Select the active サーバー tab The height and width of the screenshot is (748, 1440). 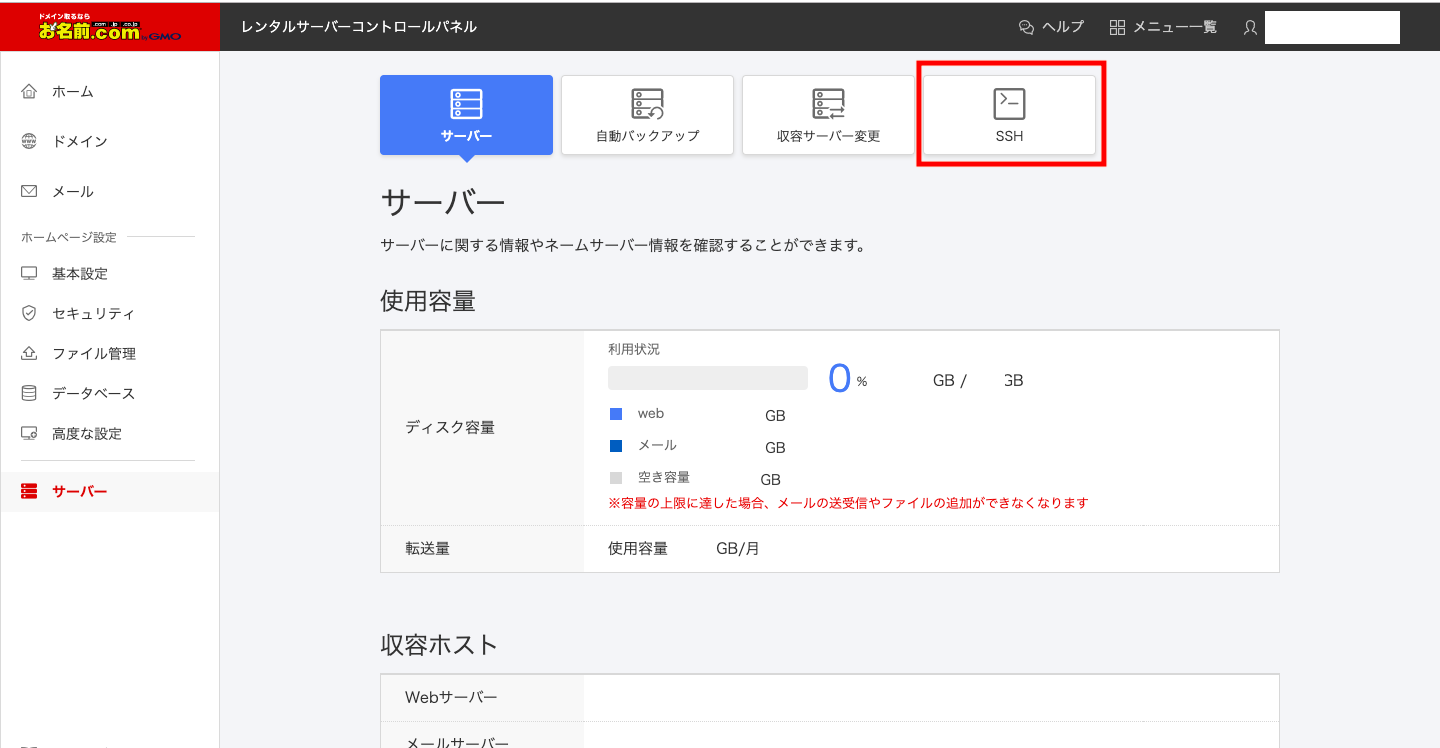tap(466, 115)
